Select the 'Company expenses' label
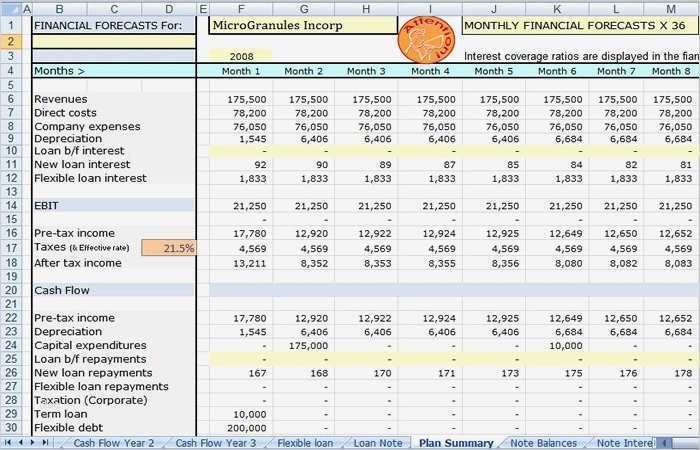The width and height of the screenshot is (700, 450). coord(87,126)
